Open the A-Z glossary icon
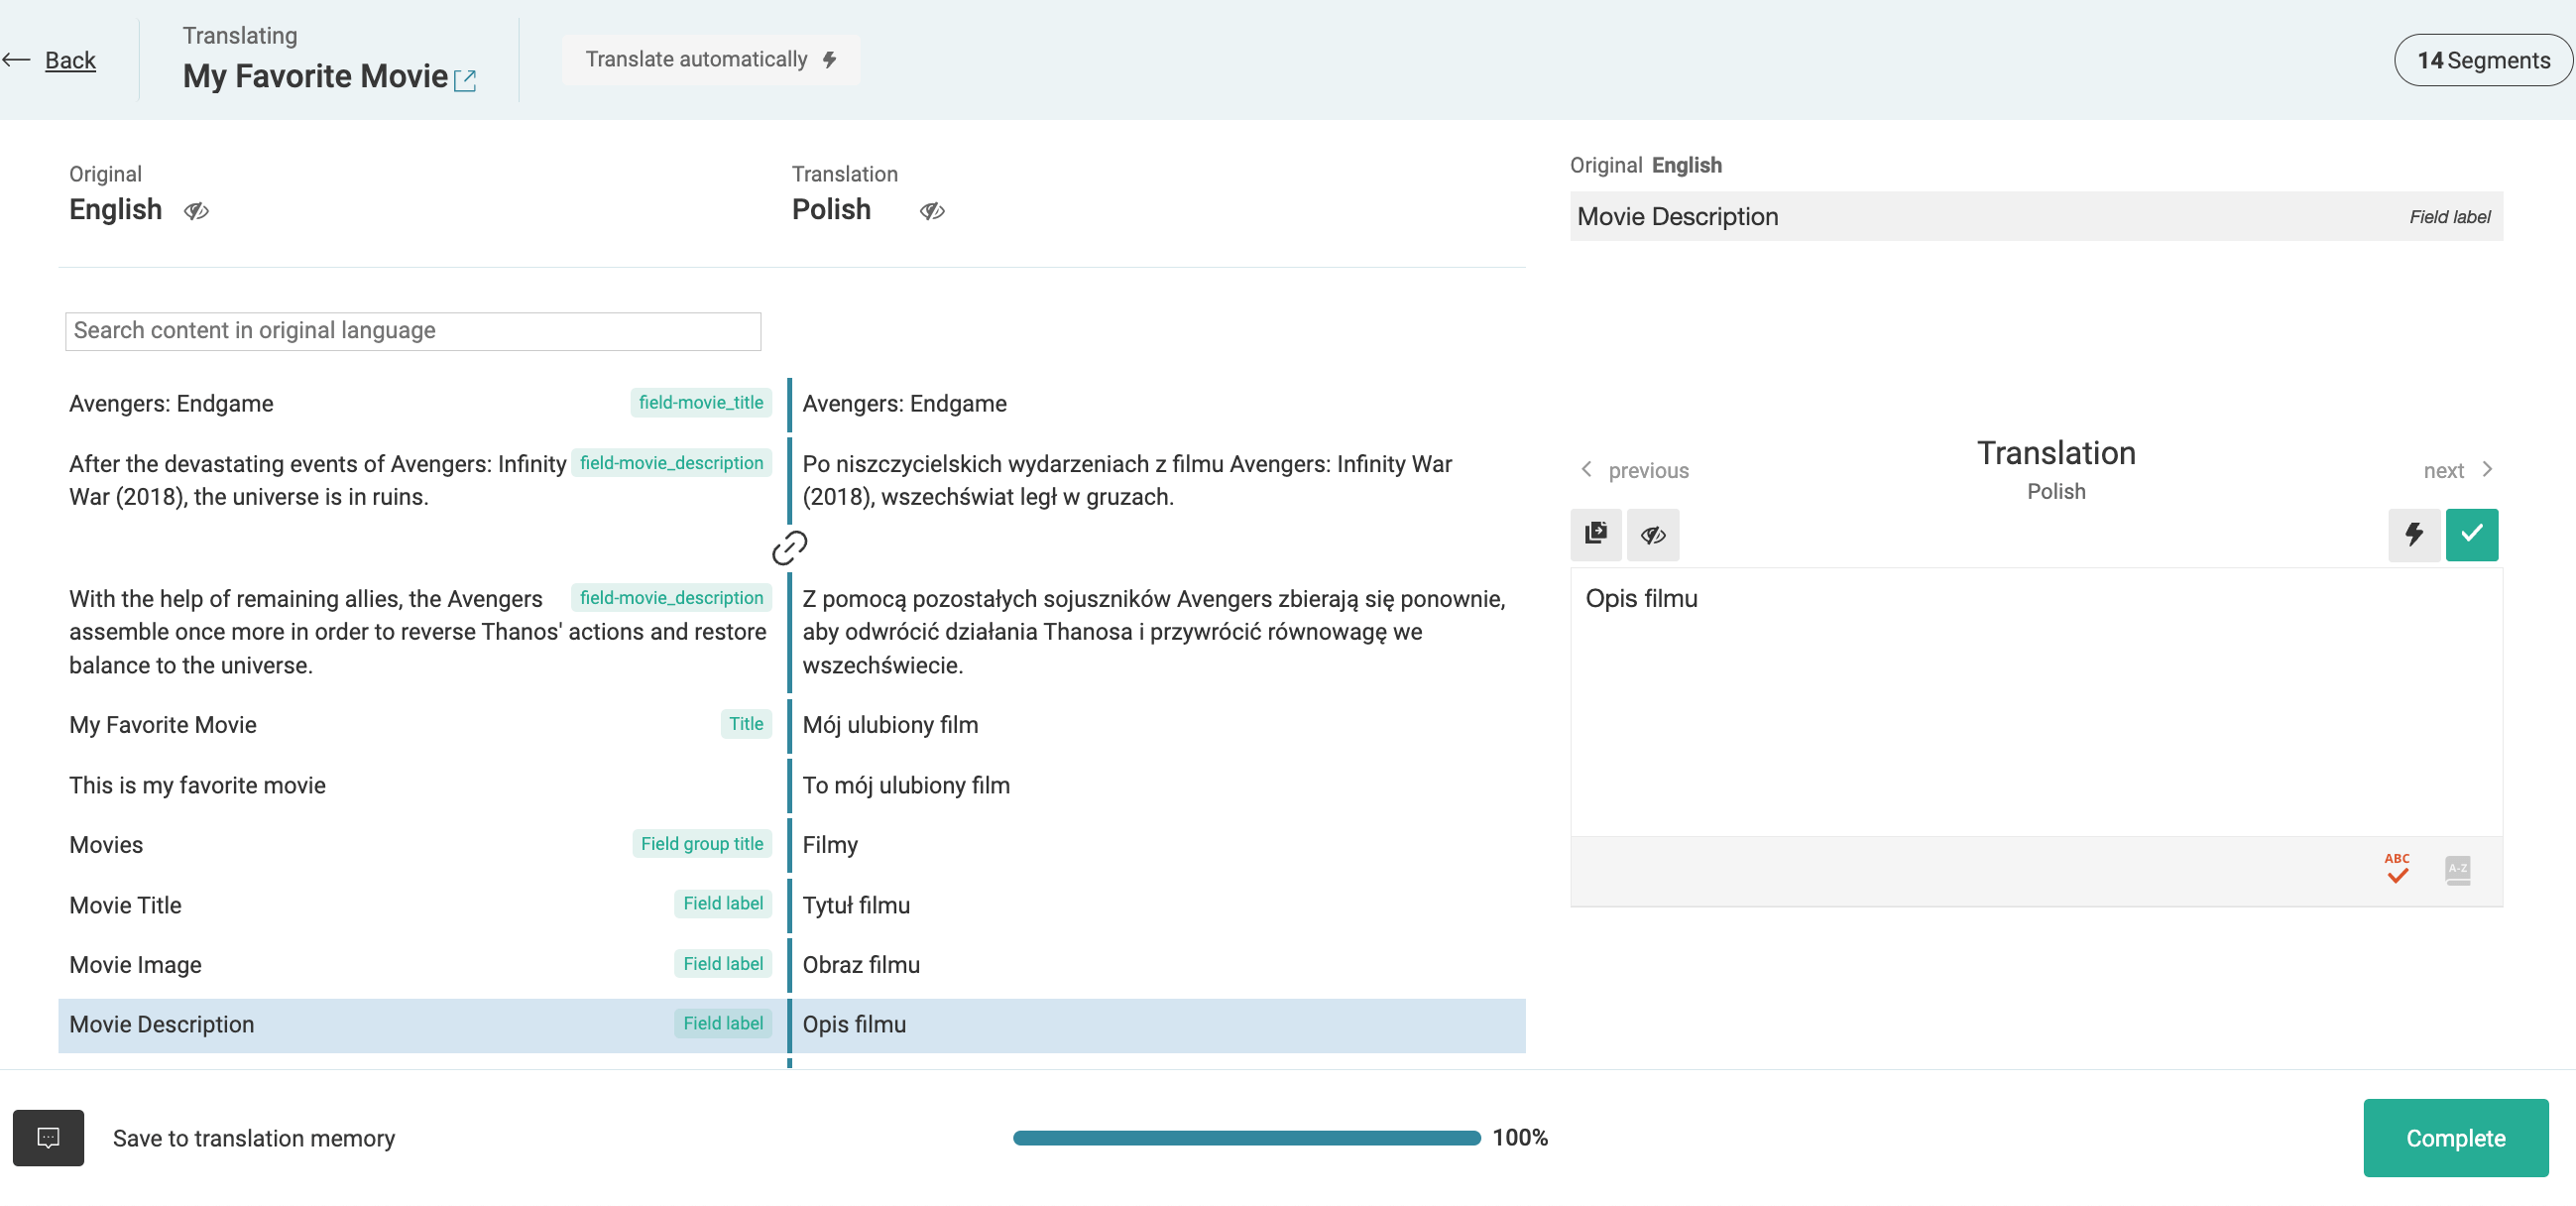Viewport: 2576px width, 1206px height. (2457, 869)
